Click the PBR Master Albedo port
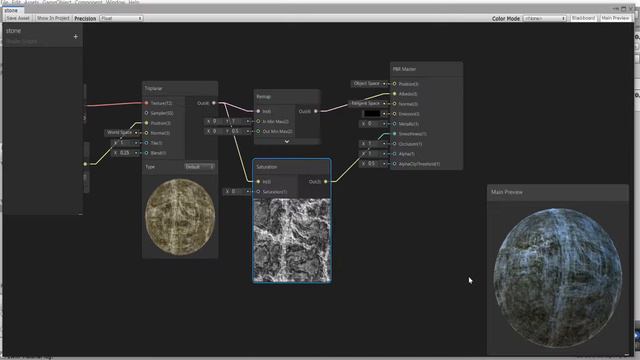 click(394, 94)
